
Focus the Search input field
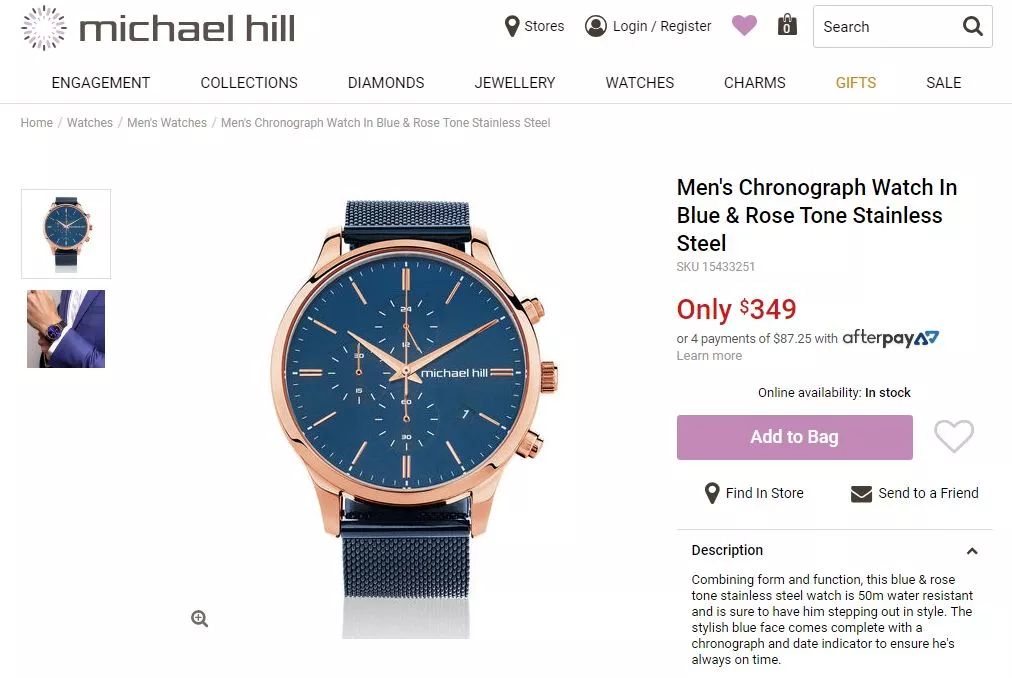887,26
